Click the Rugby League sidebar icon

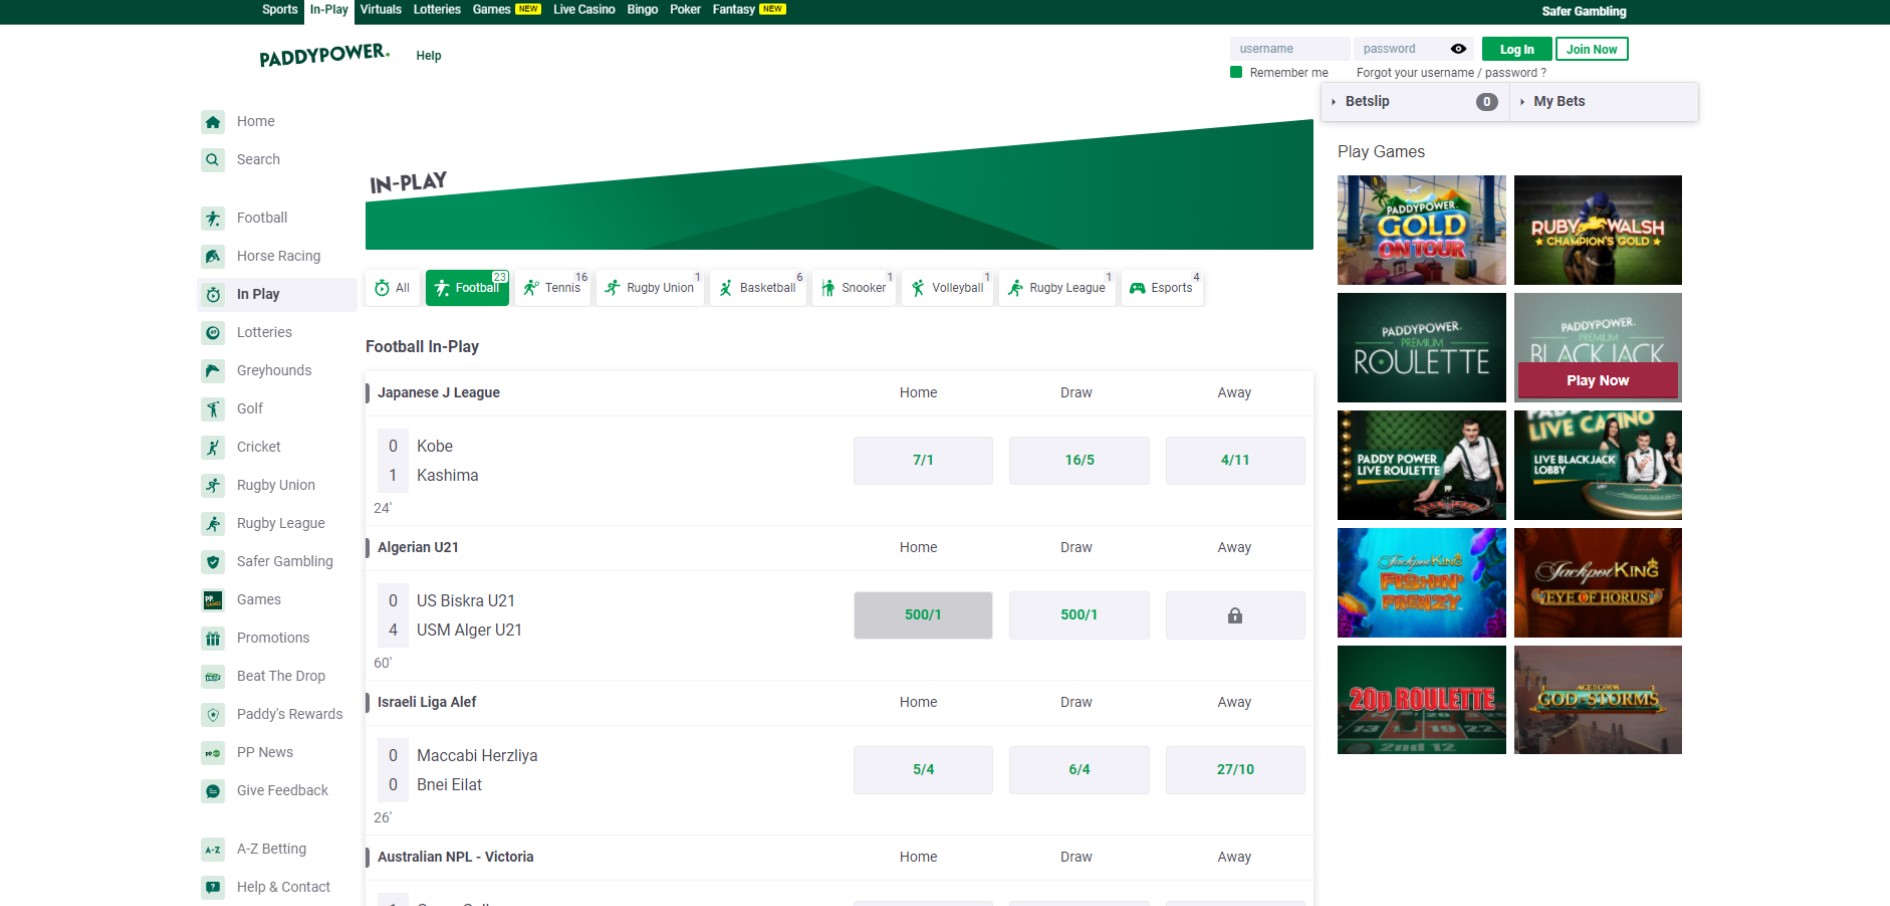point(213,523)
